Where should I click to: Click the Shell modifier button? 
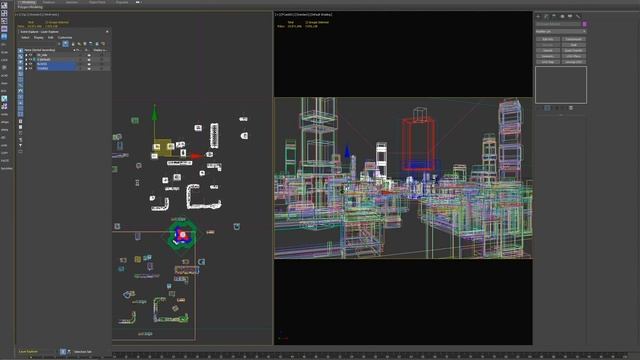tap(574, 45)
